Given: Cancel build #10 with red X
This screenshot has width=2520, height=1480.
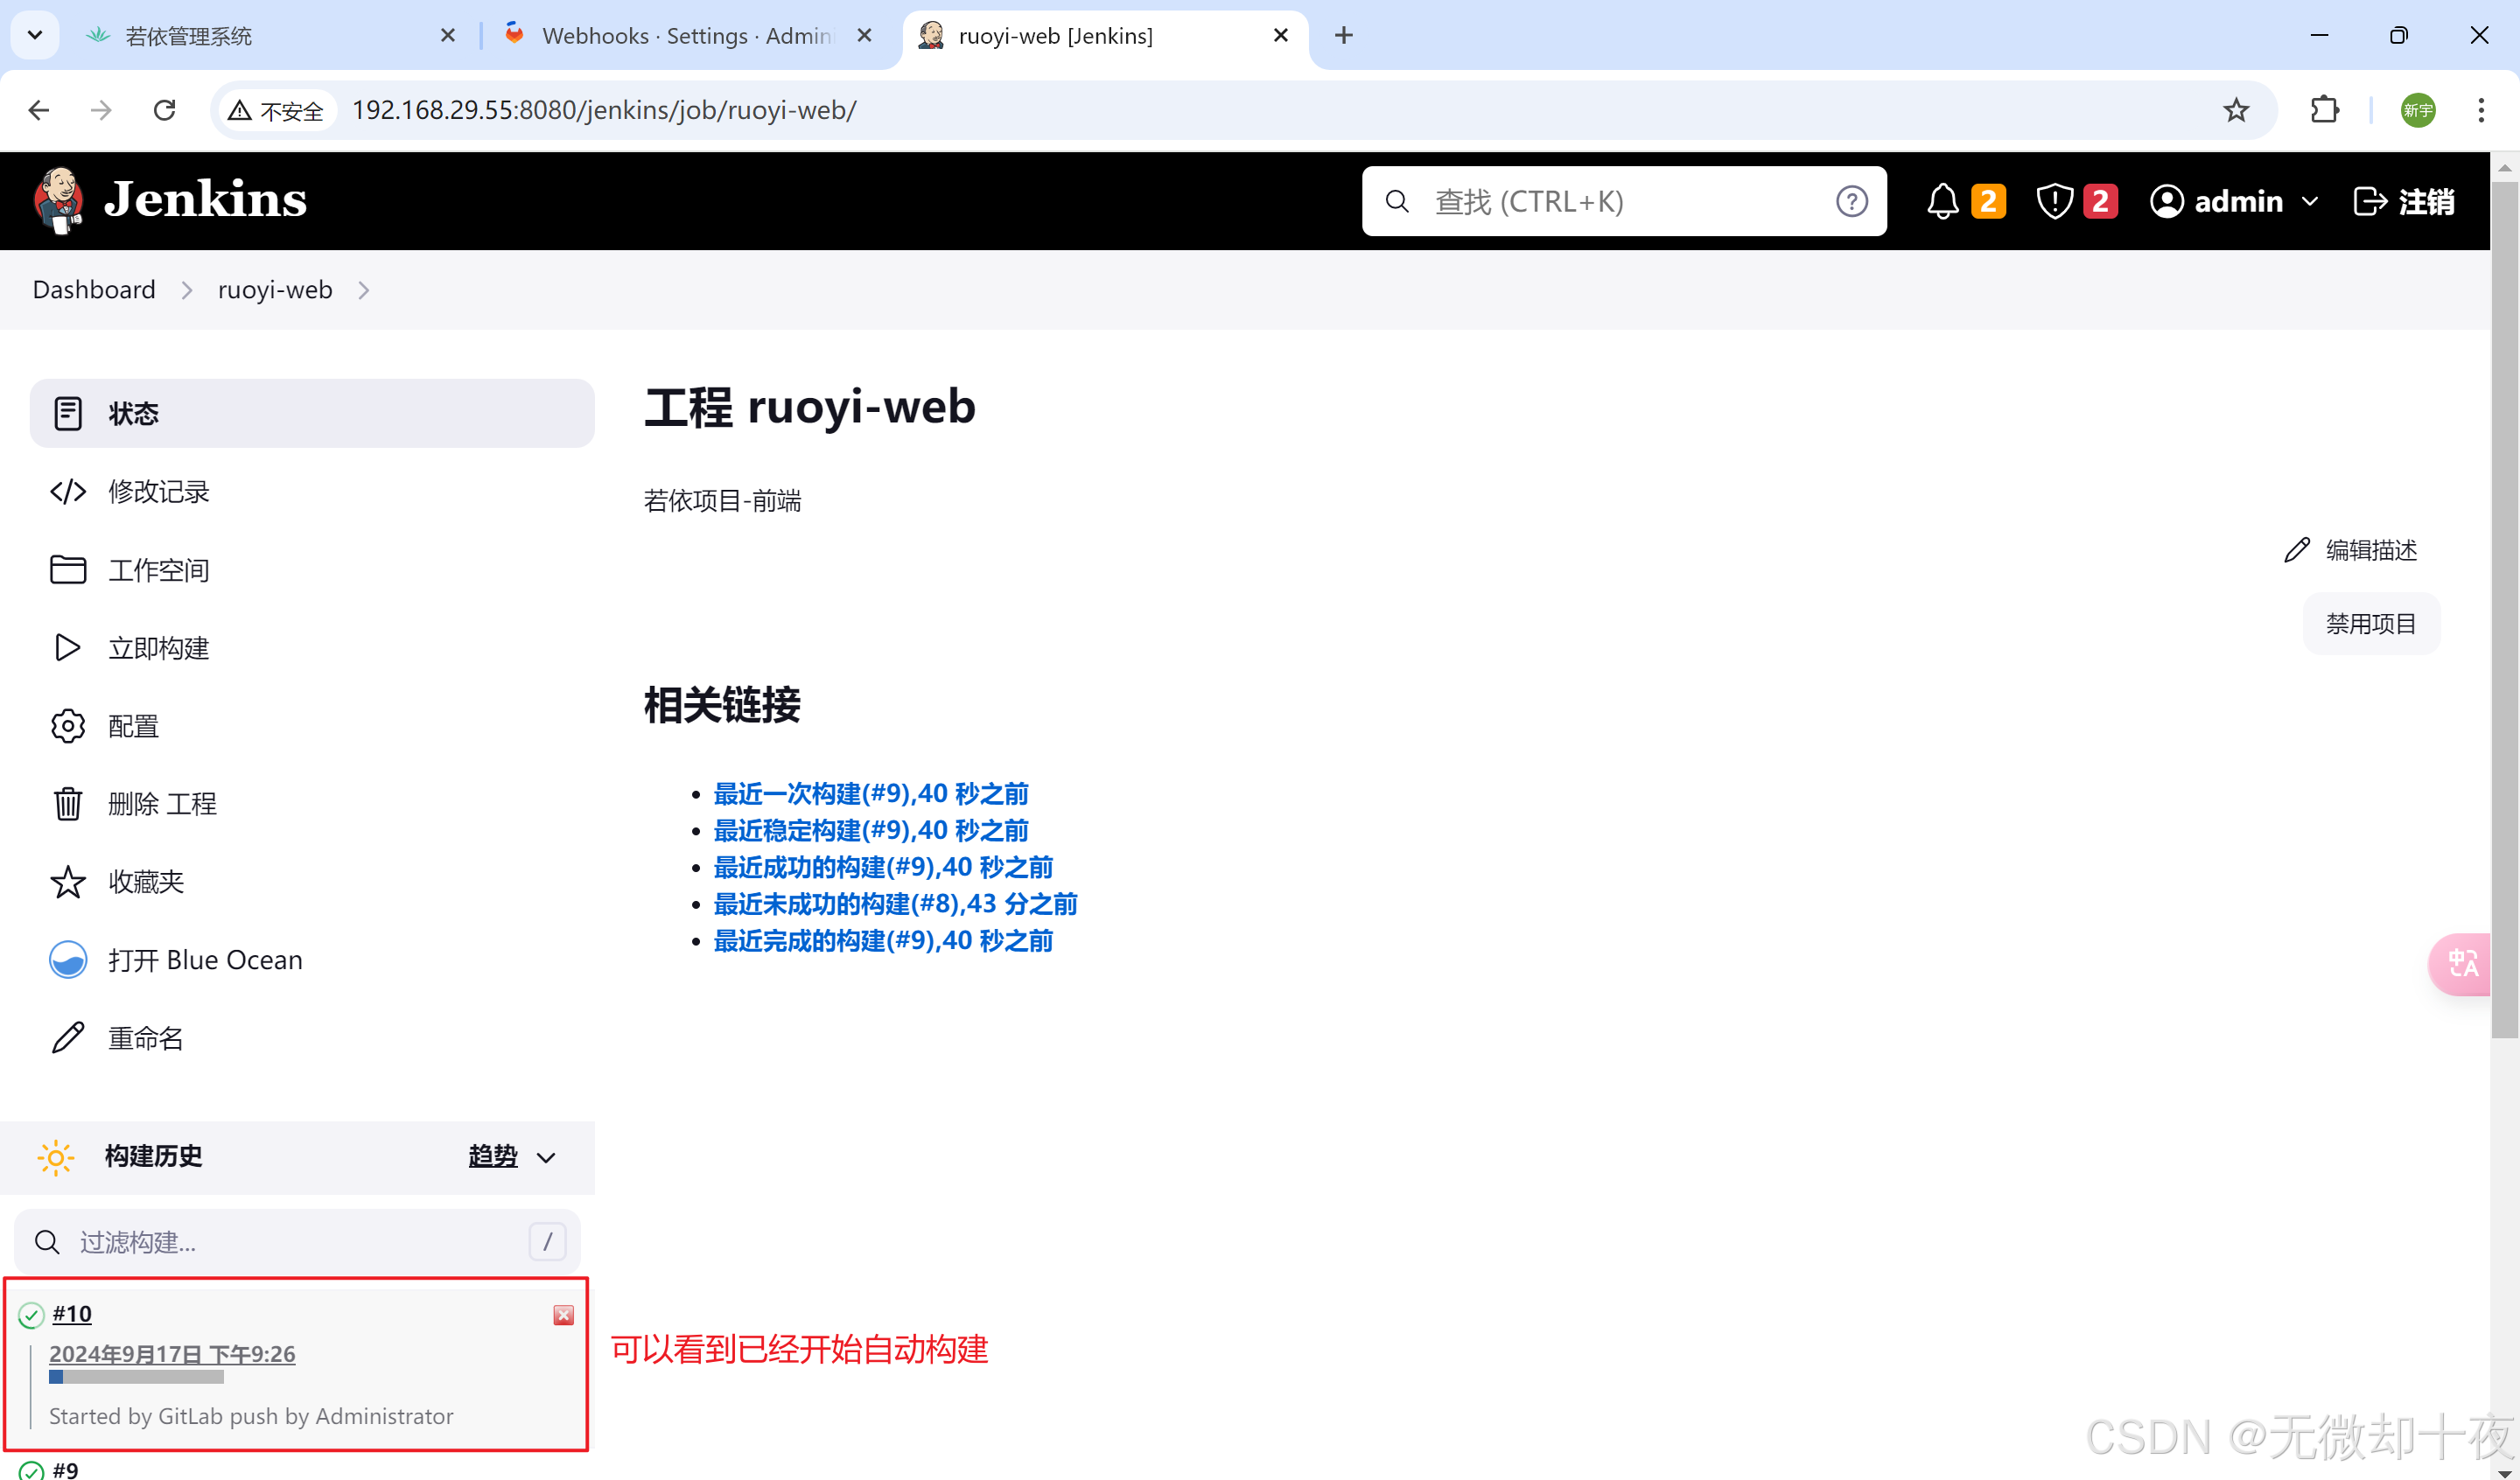Looking at the screenshot, I should [x=563, y=1315].
